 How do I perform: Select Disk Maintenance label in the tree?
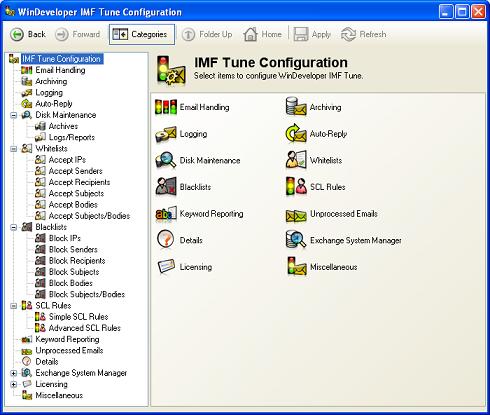[66, 115]
